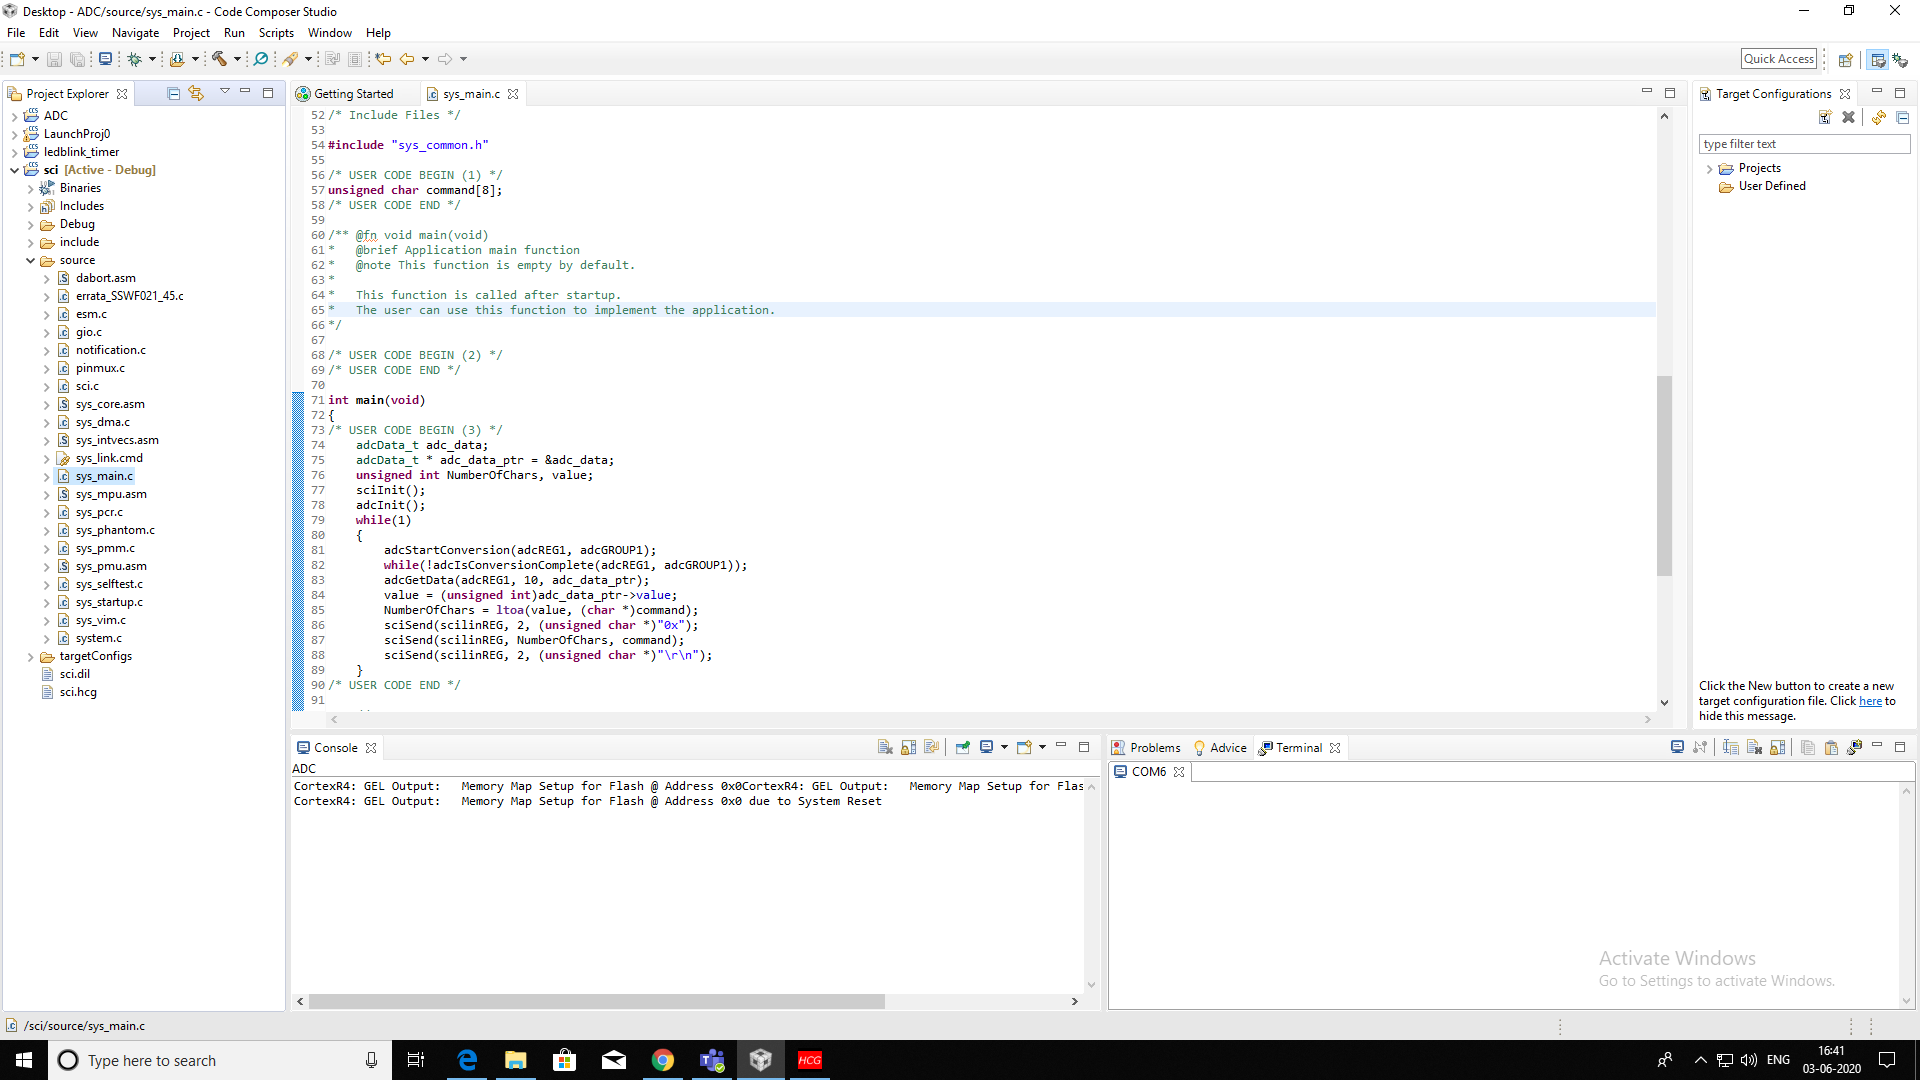Screen dimensions: 1920x1080
Task: Click the Debug bug icon in toolbar
Action: coord(134,59)
